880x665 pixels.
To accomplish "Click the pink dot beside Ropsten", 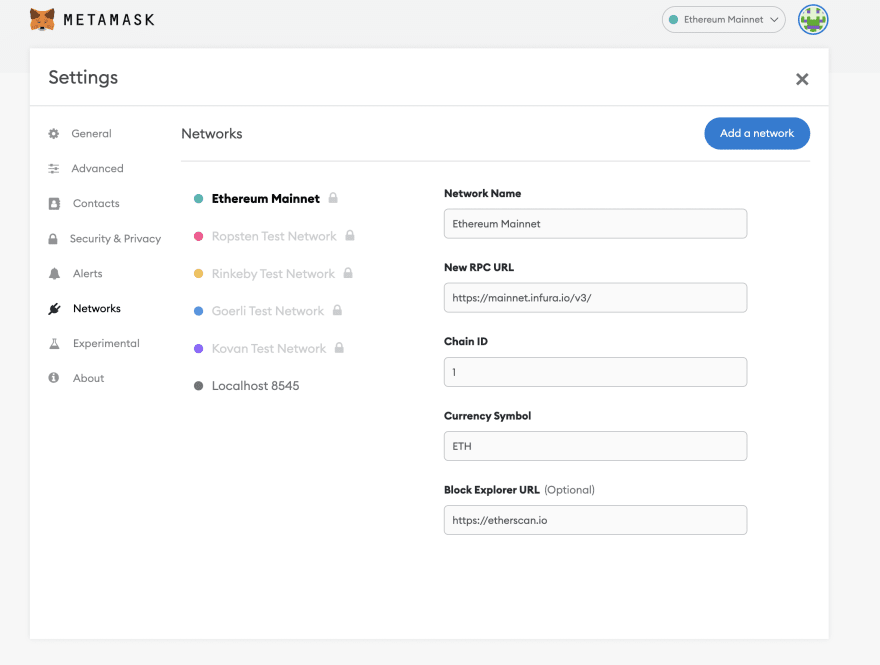I will point(198,236).
